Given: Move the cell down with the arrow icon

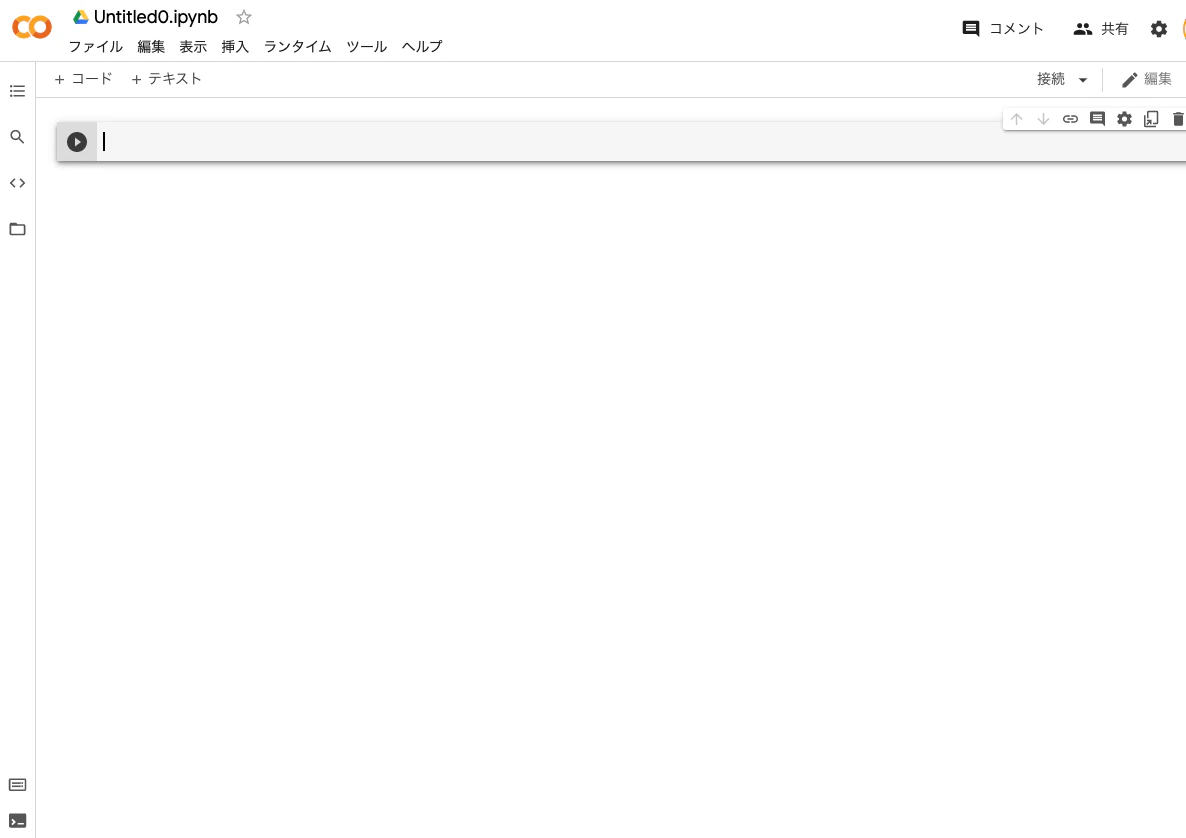Looking at the screenshot, I should tap(1043, 119).
